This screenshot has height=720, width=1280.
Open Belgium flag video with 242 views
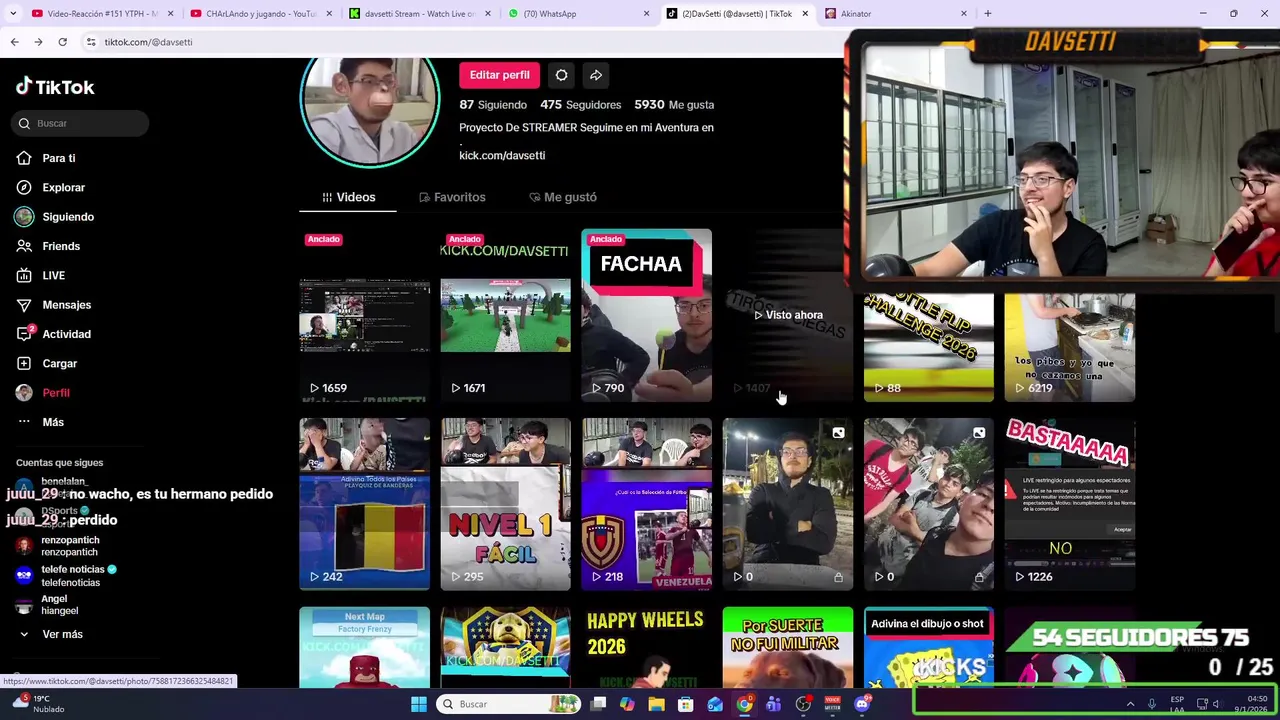pos(365,504)
